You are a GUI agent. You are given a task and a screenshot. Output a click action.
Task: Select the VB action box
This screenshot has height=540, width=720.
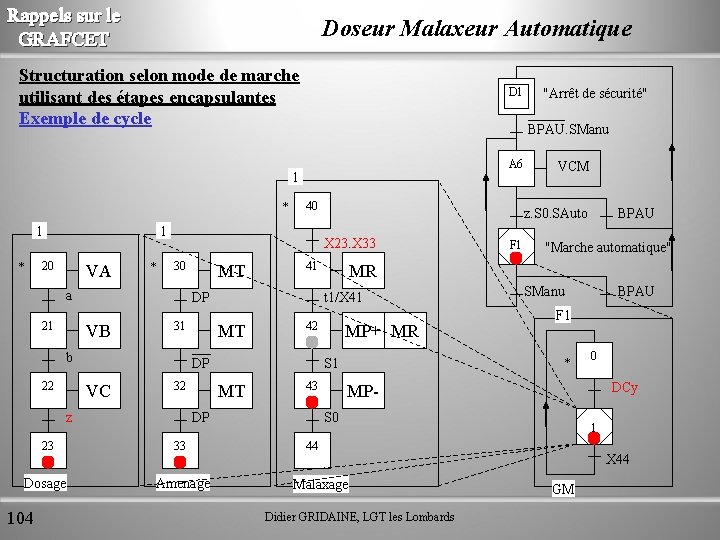pos(99,330)
